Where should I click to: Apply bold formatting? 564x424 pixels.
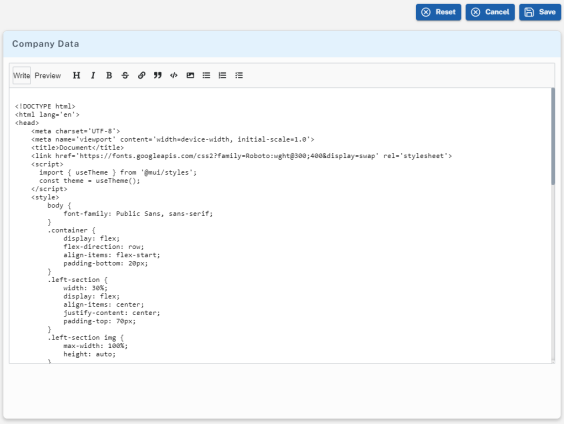109,75
